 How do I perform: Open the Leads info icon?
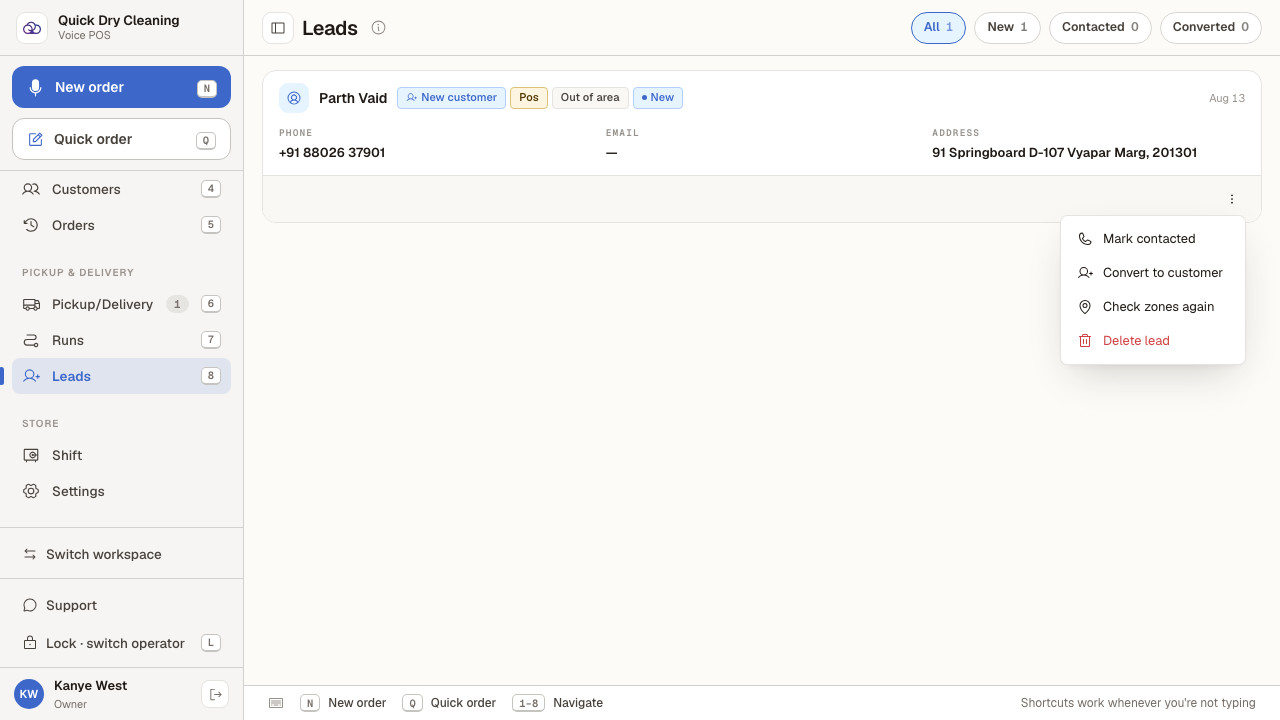point(378,28)
